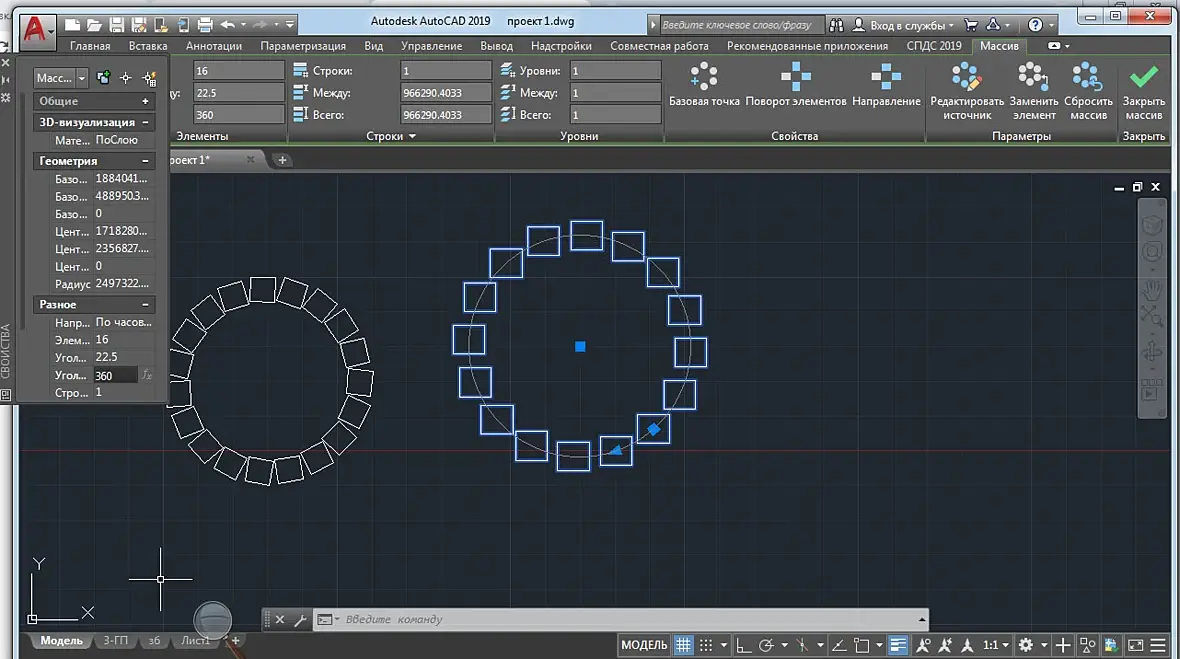Click the Базовая точка array icon
This screenshot has height=659, width=1180.
704,76
